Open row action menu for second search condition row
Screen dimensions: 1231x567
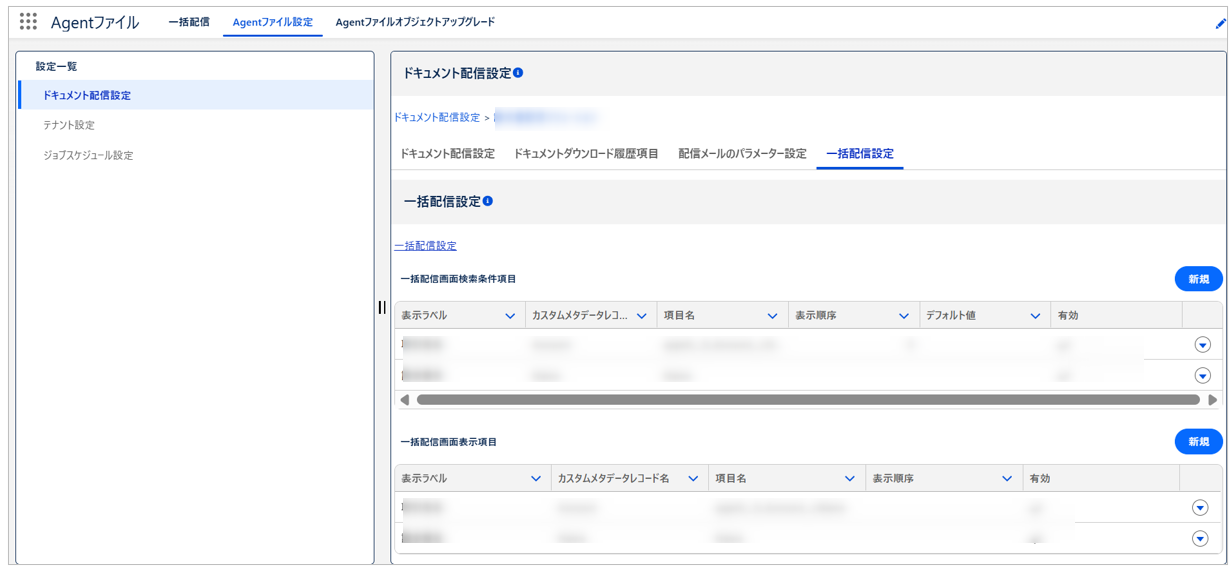(1202, 376)
